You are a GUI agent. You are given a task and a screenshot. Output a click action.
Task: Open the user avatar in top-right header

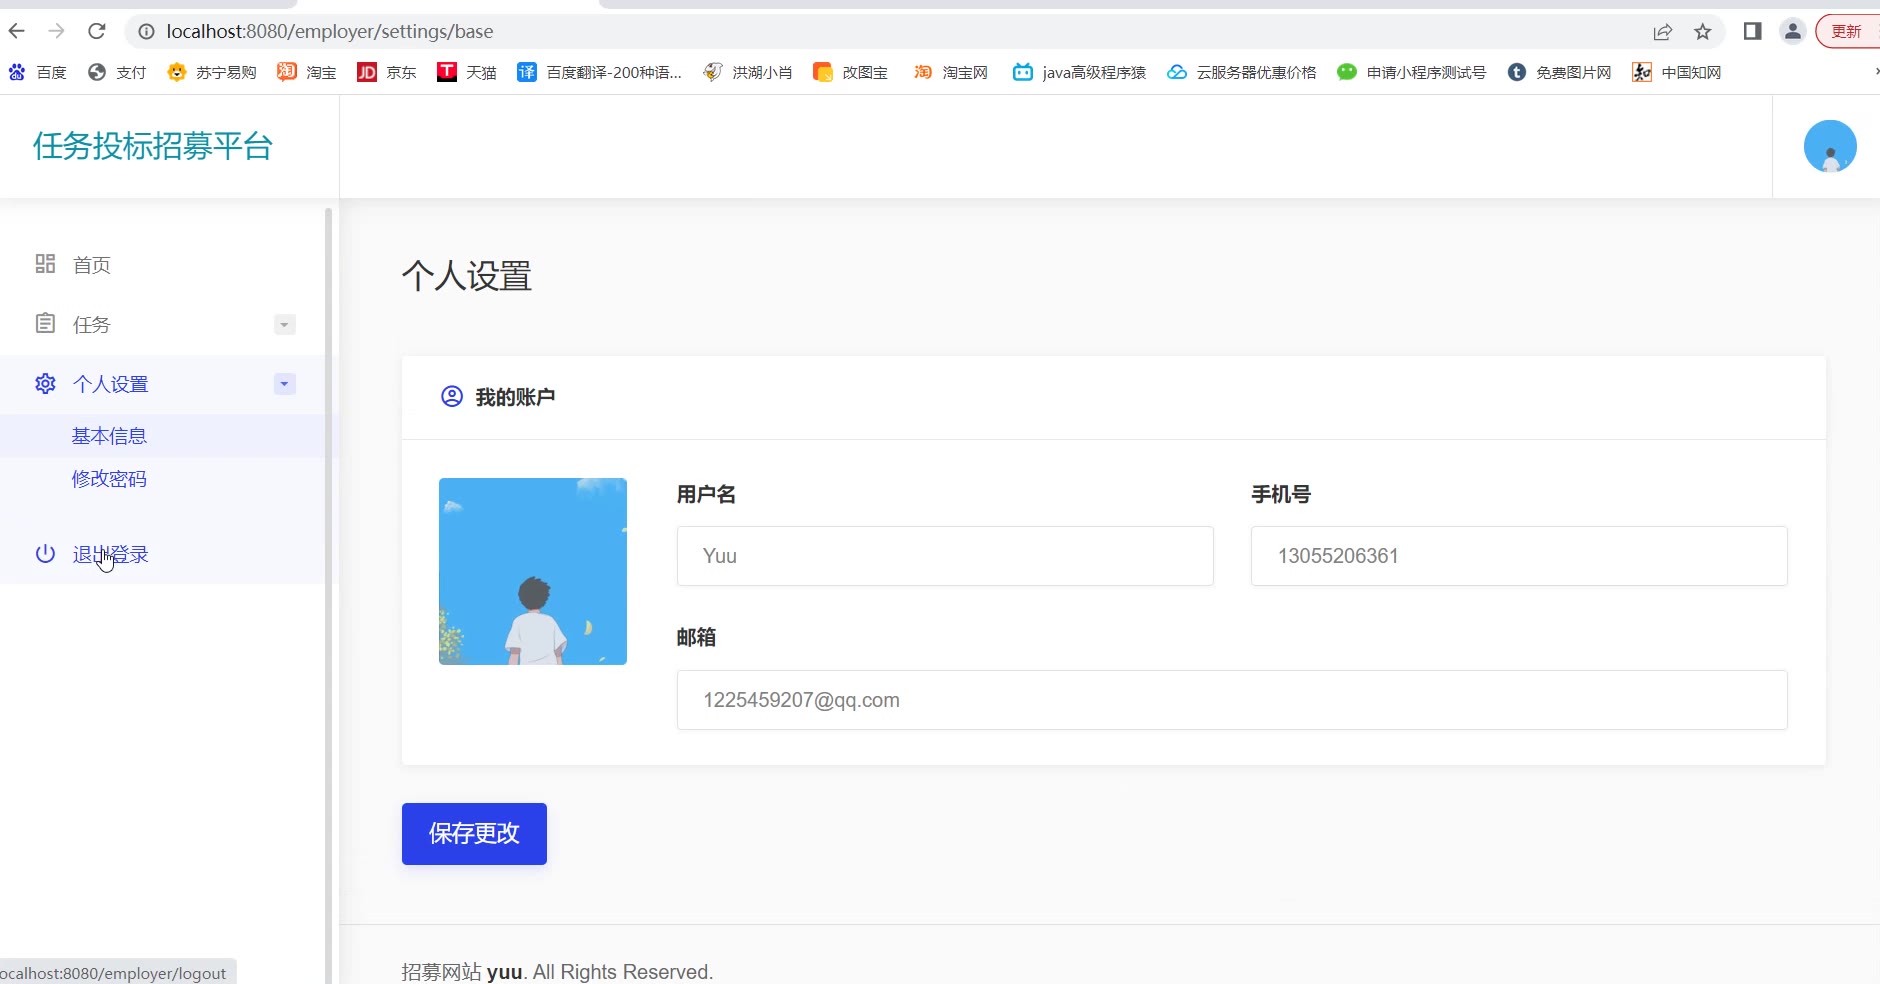click(1829, 147)
